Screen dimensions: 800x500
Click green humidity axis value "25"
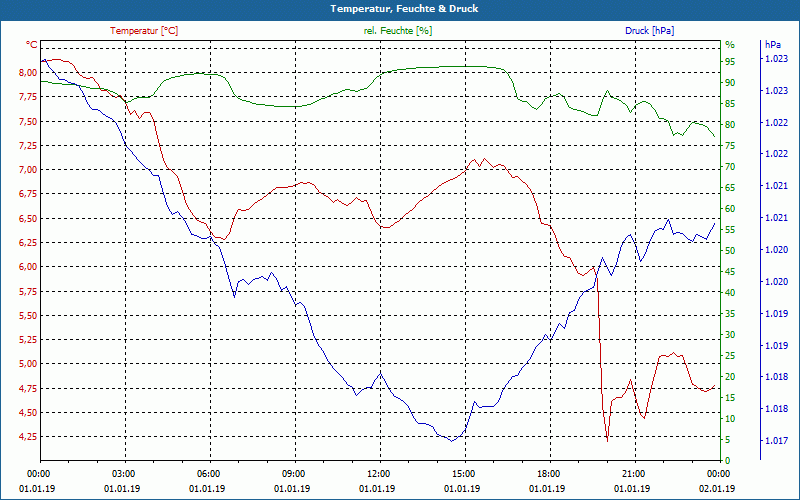tap(730, 356)
